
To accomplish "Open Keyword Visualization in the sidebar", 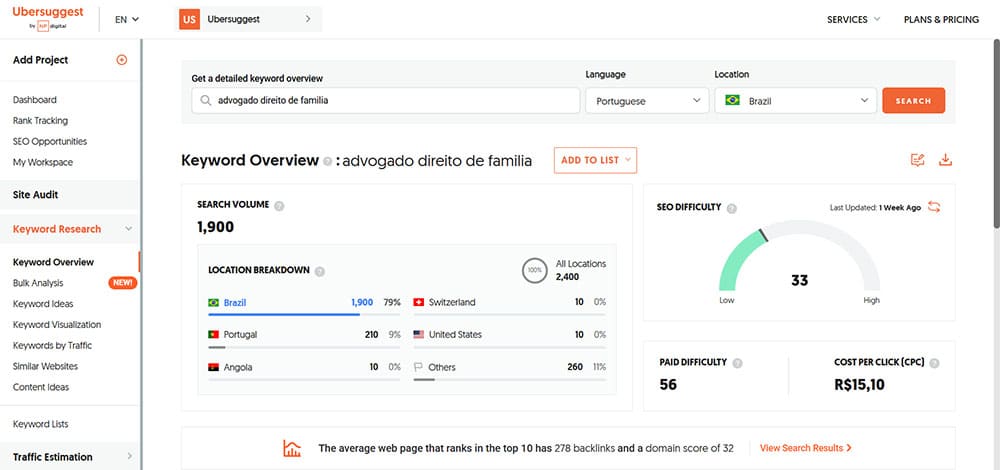I will [x=57, y=325].
